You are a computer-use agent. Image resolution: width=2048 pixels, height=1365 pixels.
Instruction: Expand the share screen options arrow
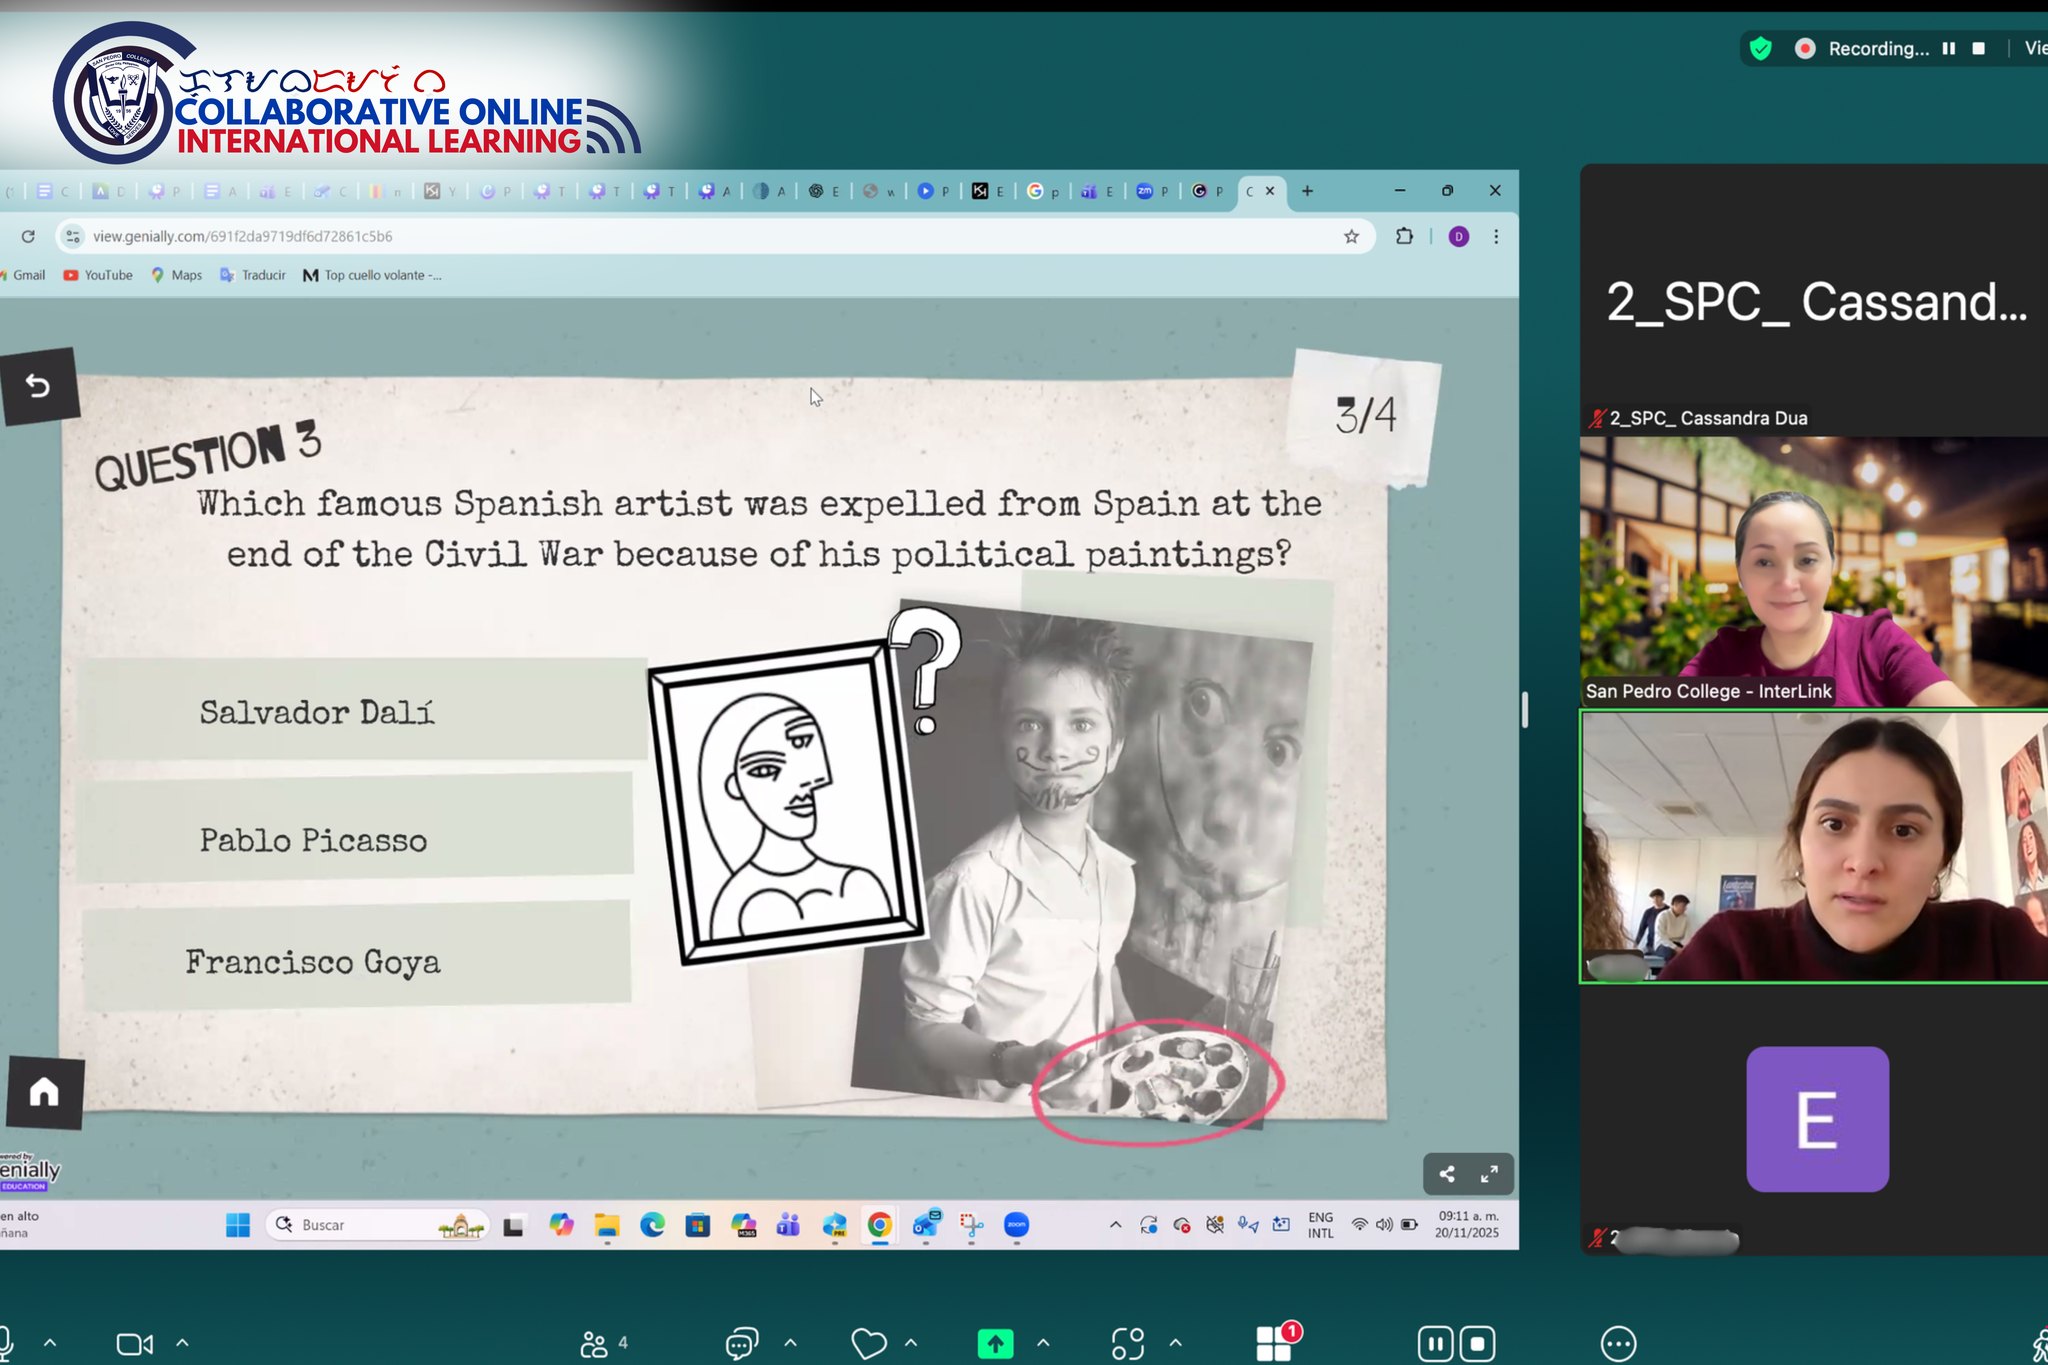(1043, 1343)
